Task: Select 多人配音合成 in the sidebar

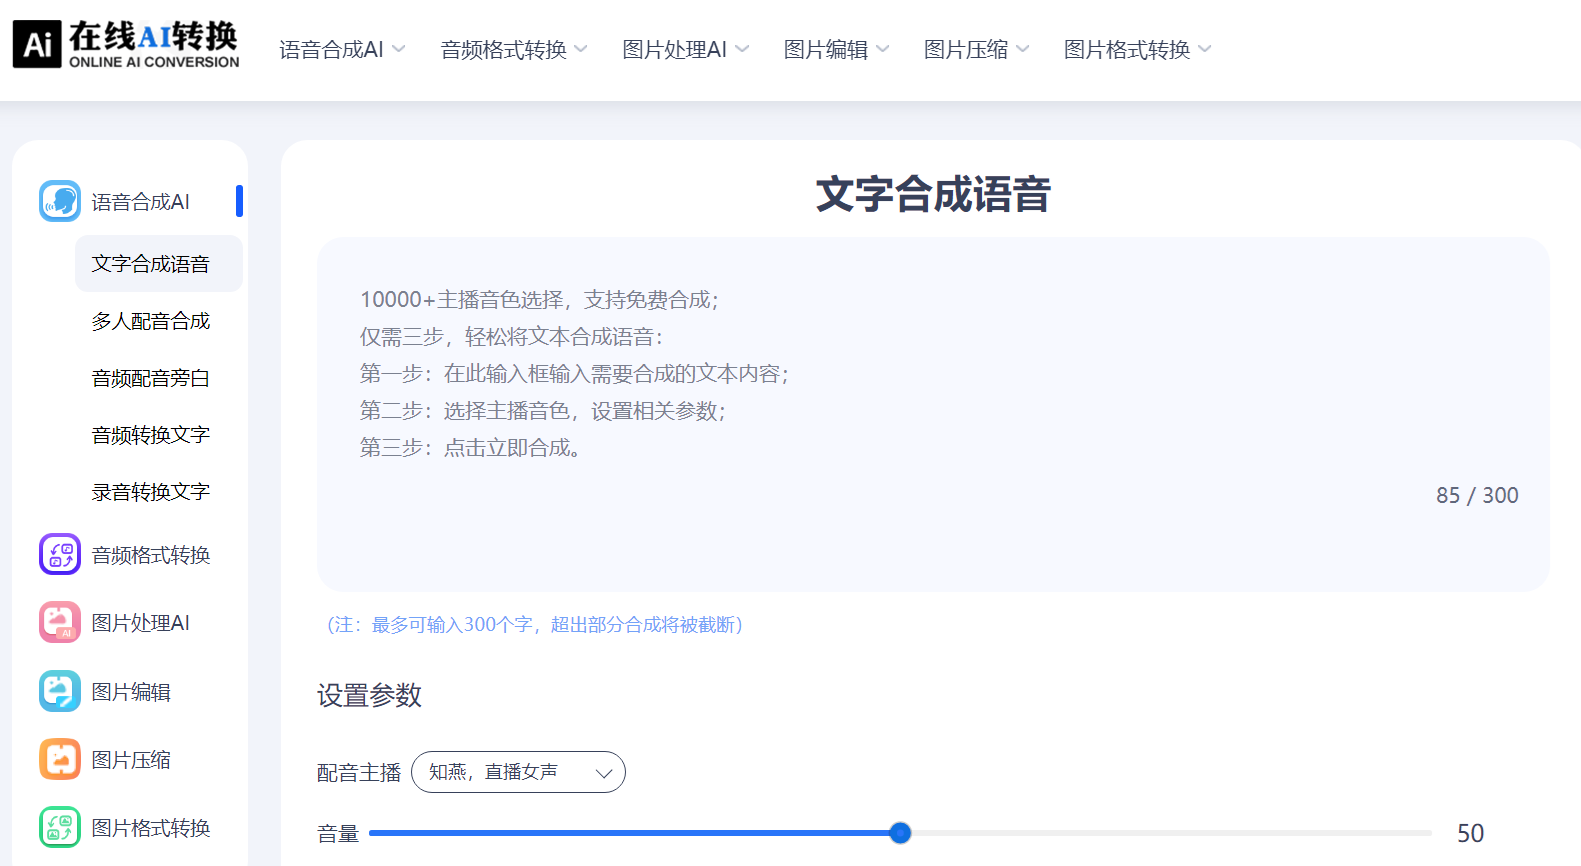Action: coord(151,321)
